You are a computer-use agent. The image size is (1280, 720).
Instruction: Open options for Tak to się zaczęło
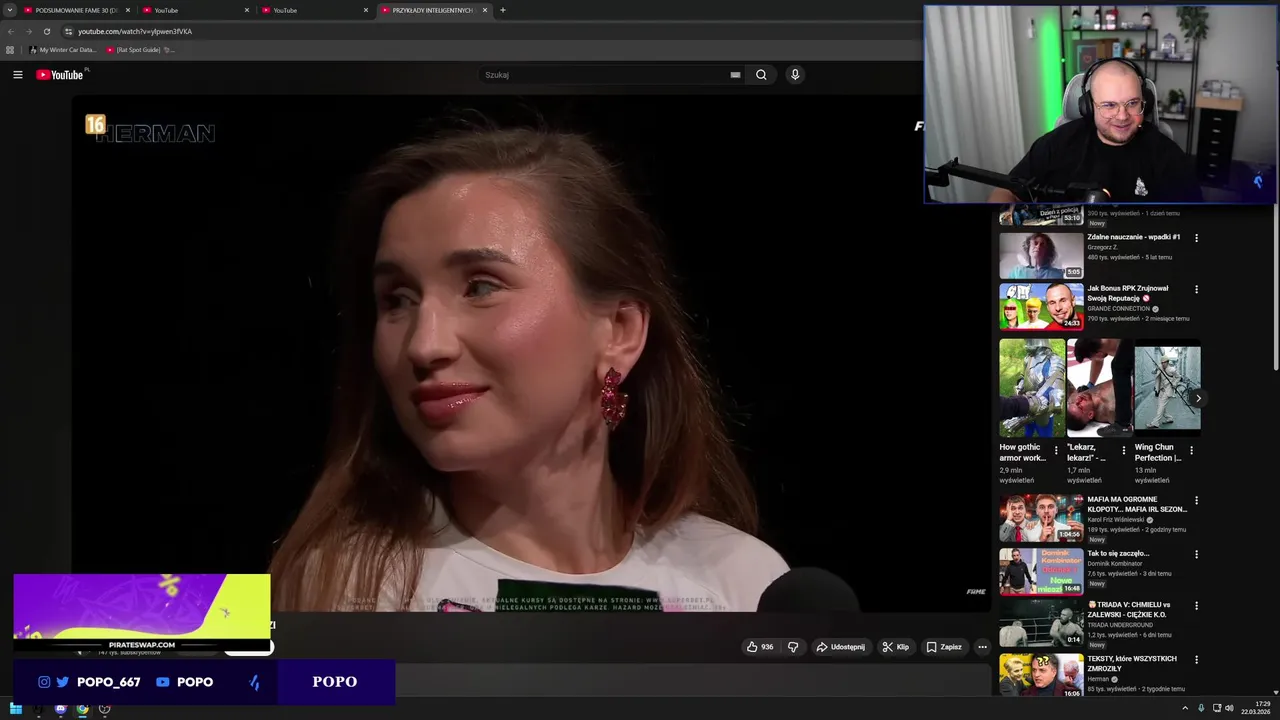point(1196,554)
